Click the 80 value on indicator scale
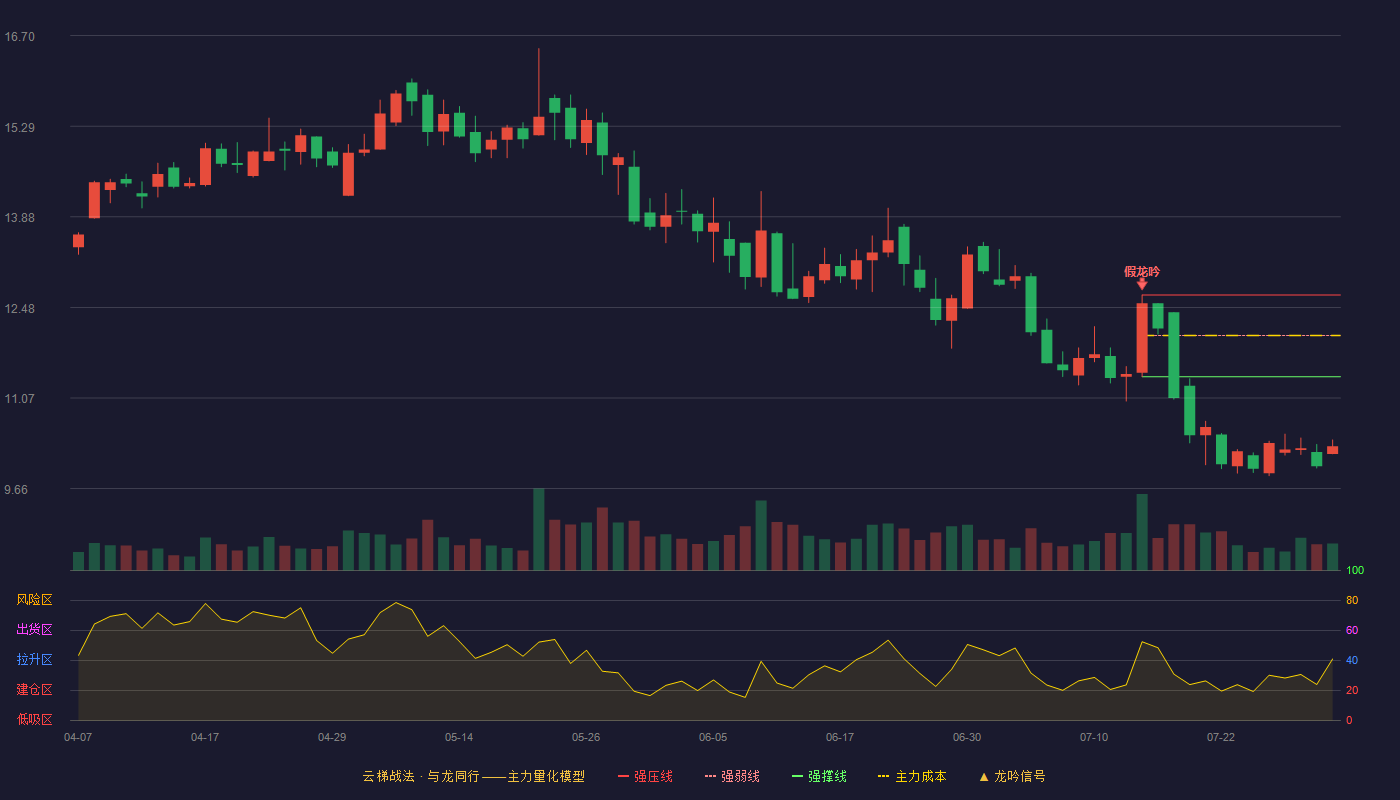1400x800 pixels. [x=1352, y=600]
